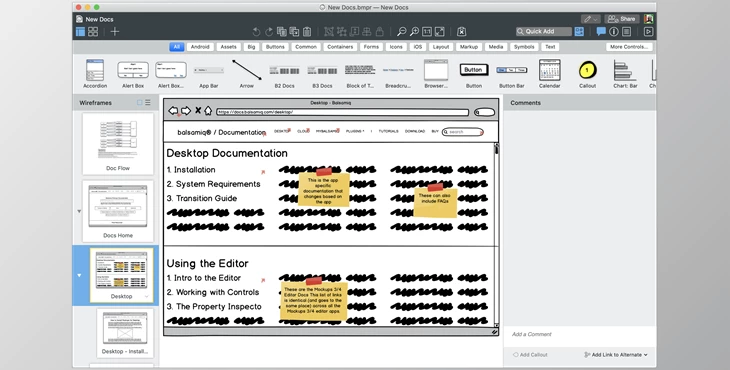Image resolution: width=730 pixels, height=370 pixels.
Task: Click the Zoom Out magnifier
Action: point(401,32)
